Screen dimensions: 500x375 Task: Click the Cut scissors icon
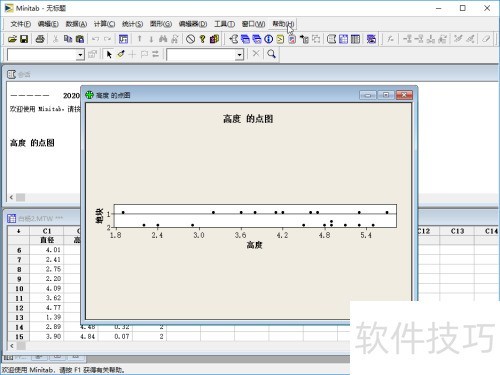pyautogui.click(x=56, y=39)
